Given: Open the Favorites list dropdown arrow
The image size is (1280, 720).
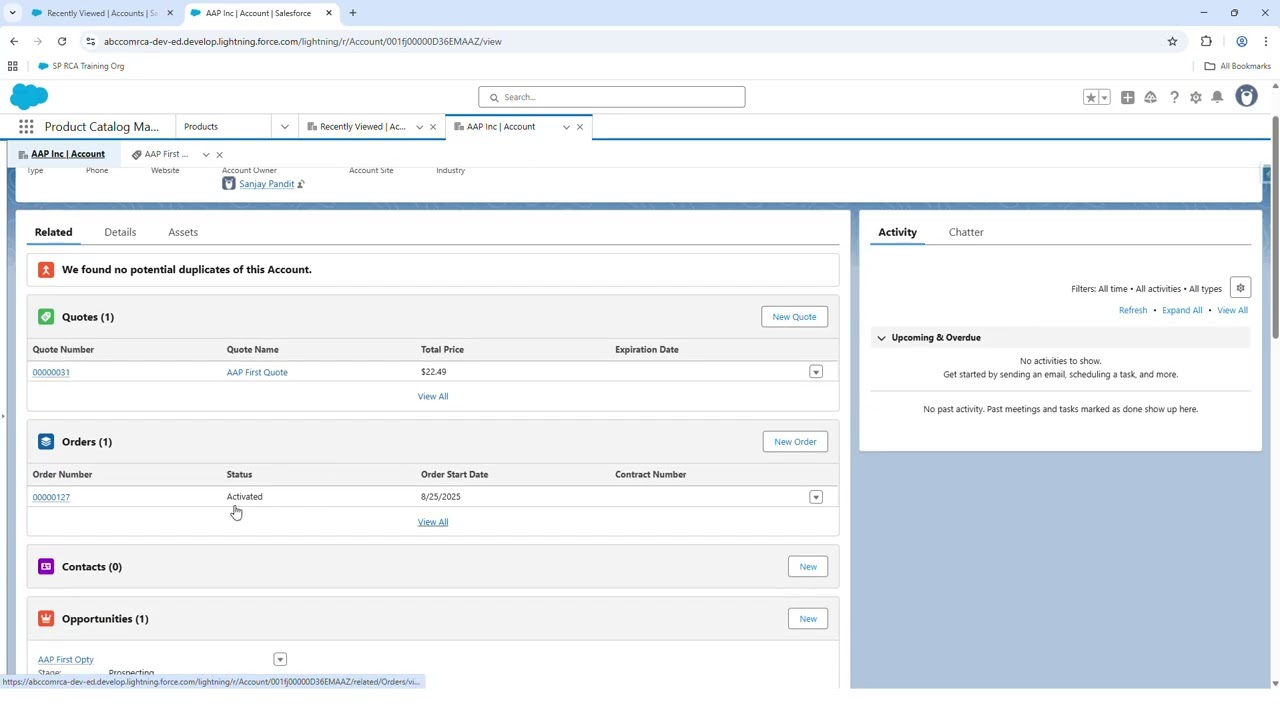Looking at the screenshot, I should pos(1104,97).
